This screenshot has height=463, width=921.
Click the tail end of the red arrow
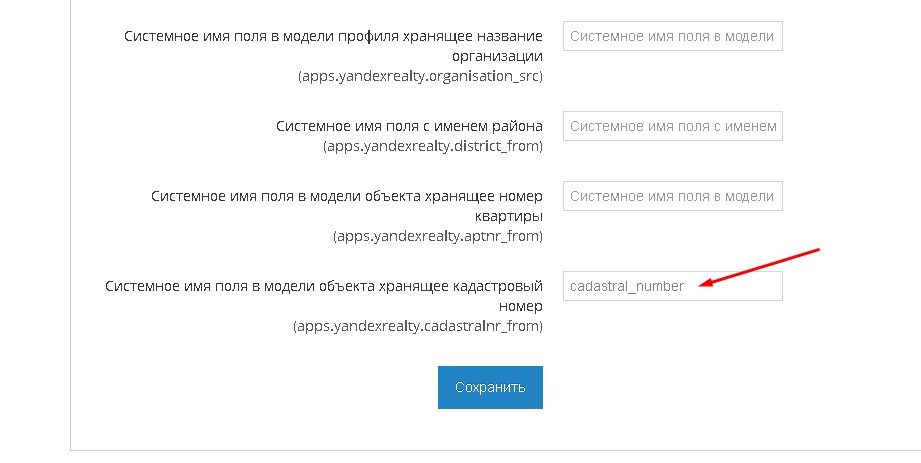pyautogui.click(x=816, y=249)
